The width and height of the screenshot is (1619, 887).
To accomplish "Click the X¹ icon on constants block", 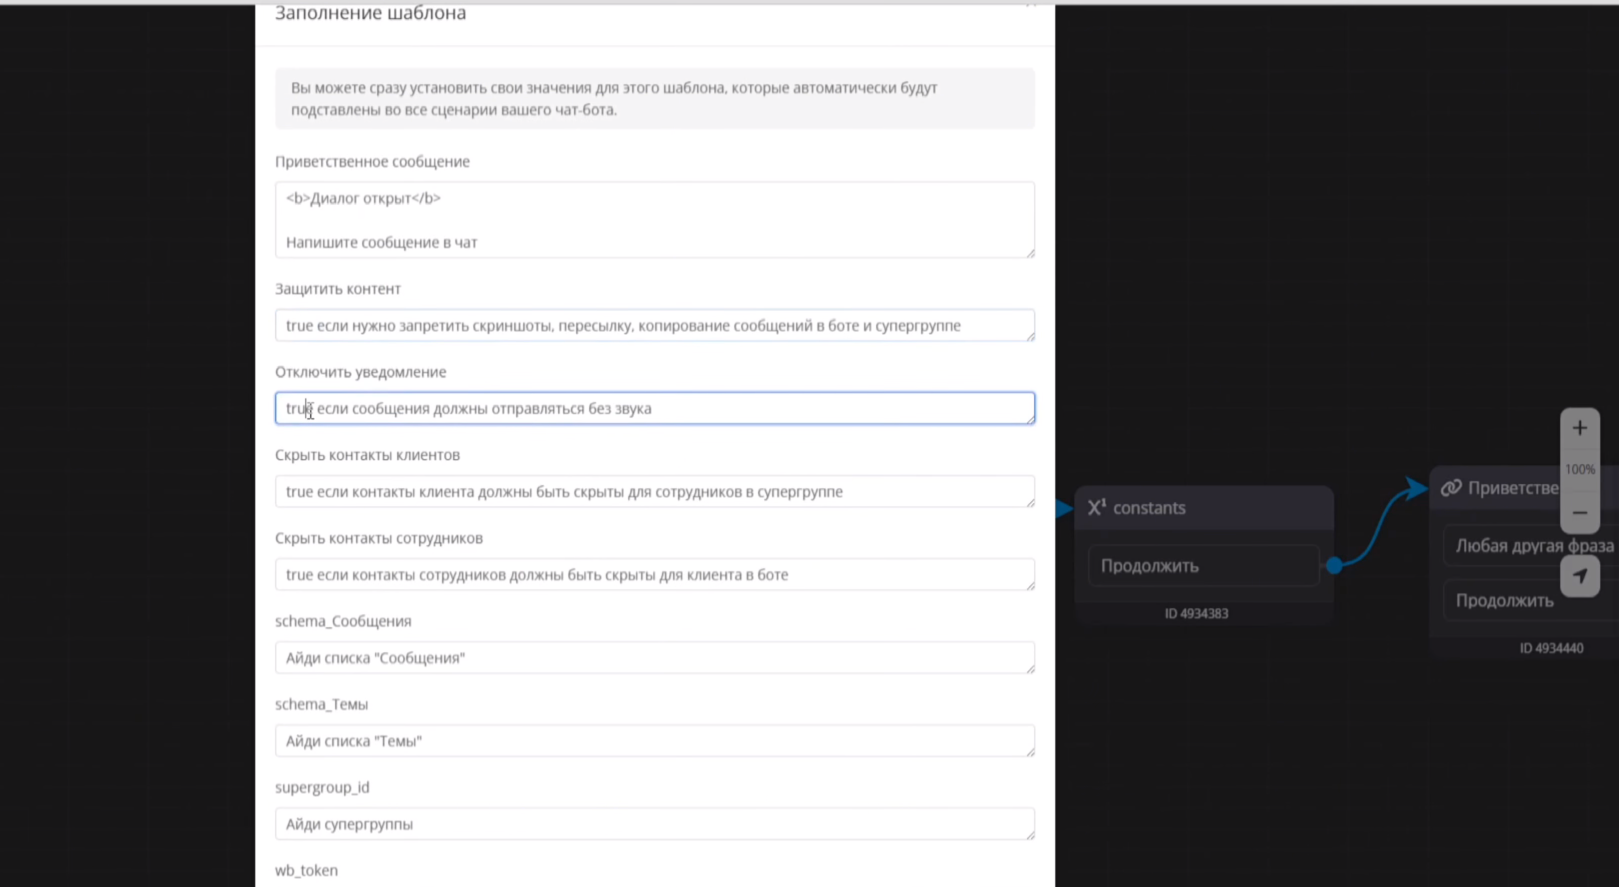I will pos(1097,507).
